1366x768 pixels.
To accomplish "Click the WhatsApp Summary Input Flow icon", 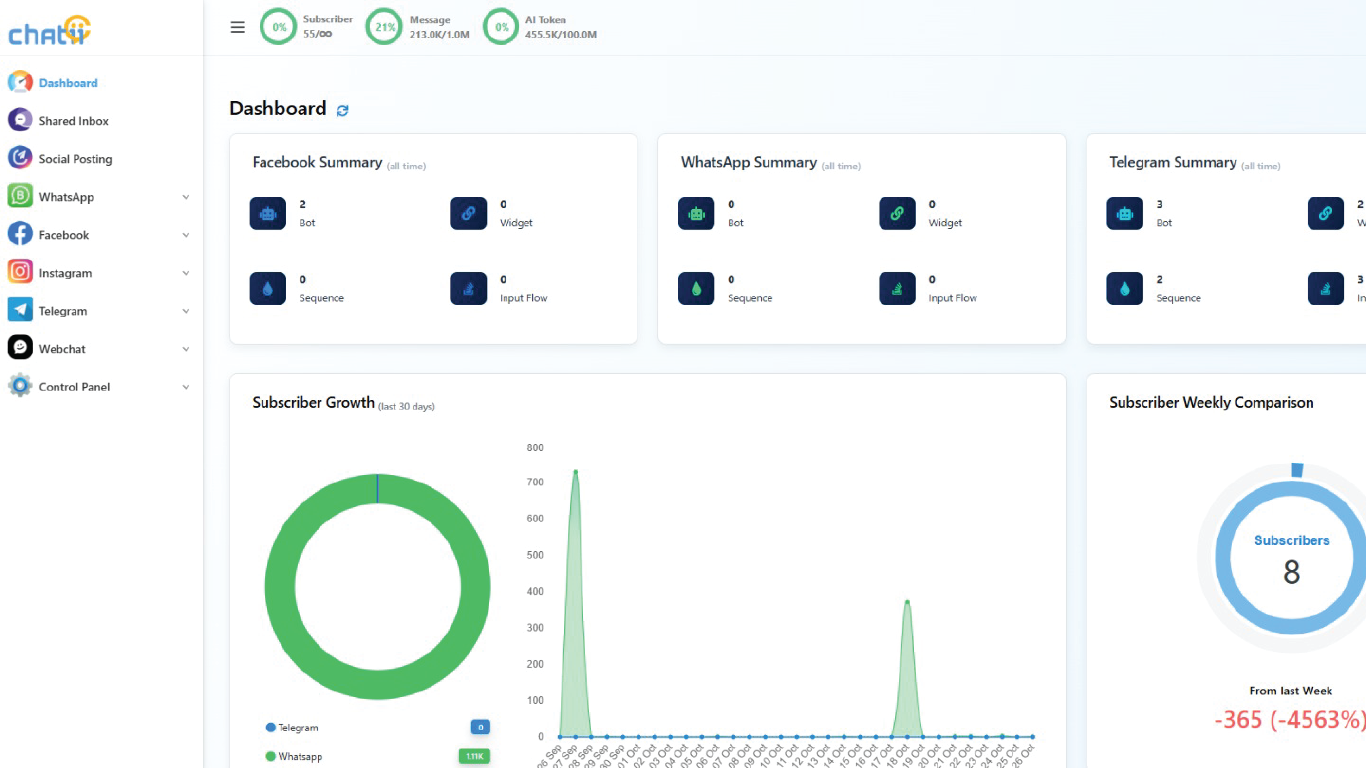I will click(x=897, y=288).
